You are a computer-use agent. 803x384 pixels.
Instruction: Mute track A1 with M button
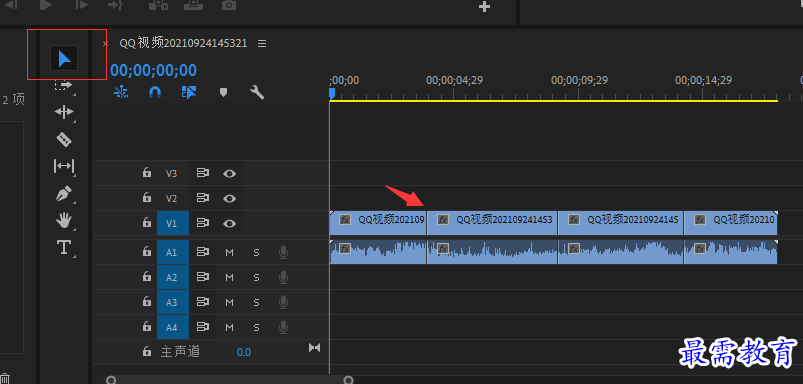pos(229,252)
